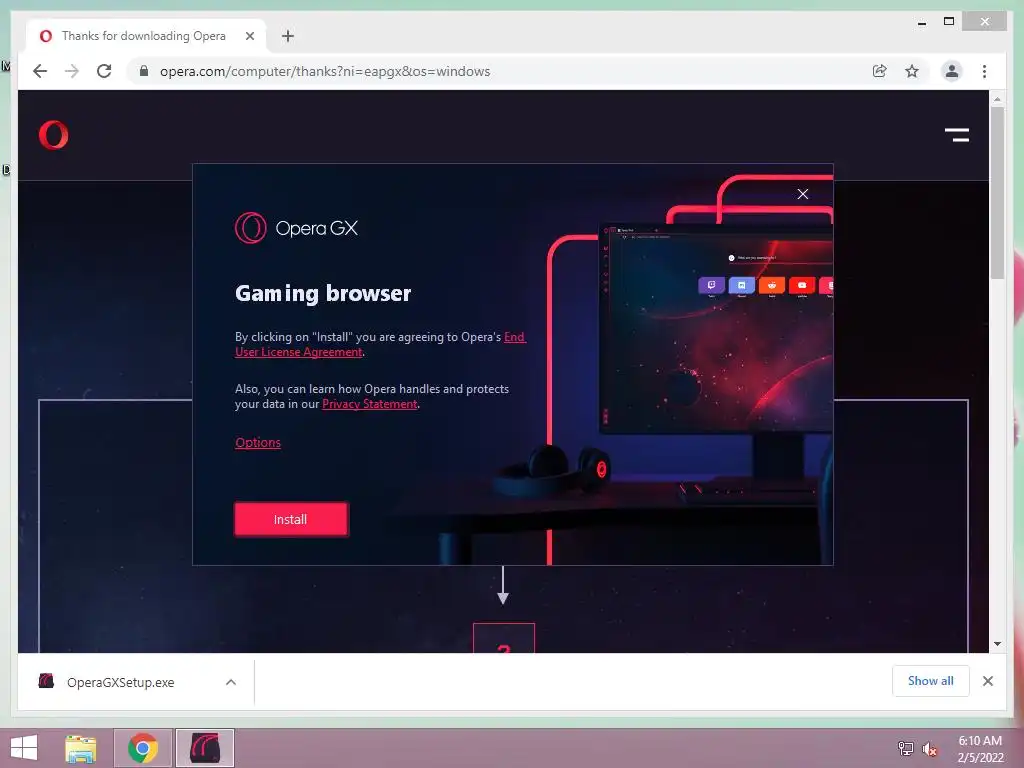Click the red Opera logo on webpage
1024x768 pixels.
click(54, 135)
